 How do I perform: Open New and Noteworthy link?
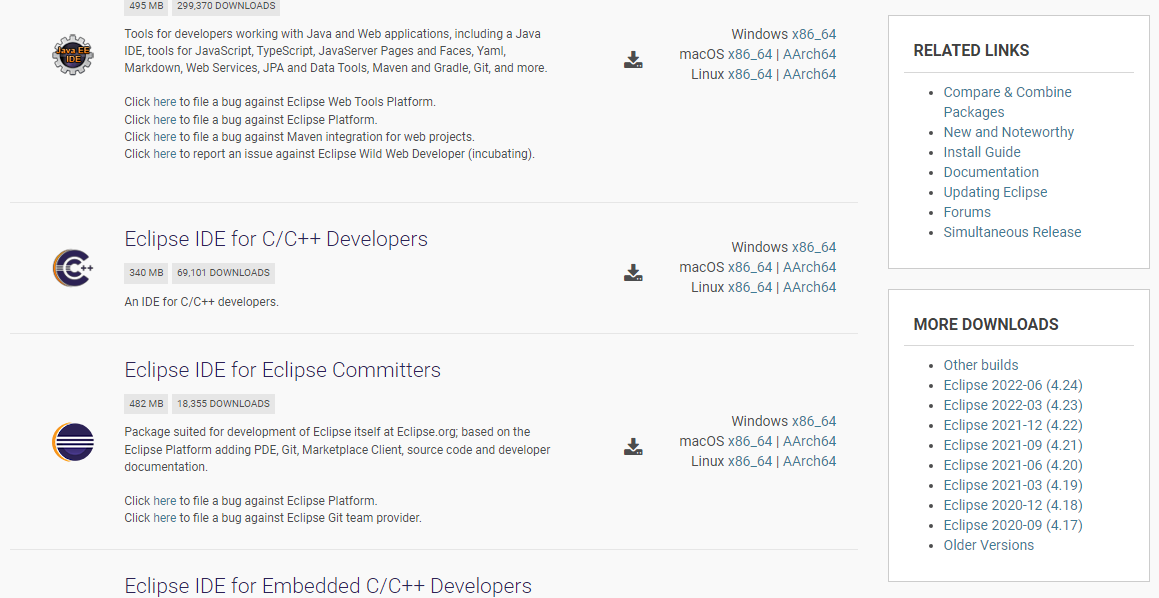click(1008, 132)
